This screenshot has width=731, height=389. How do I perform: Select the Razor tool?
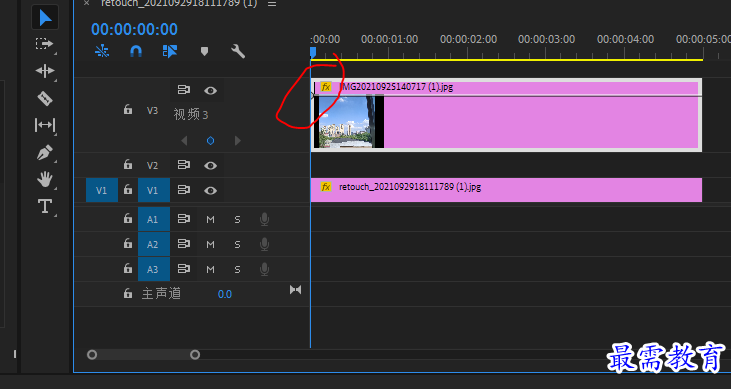tap(45, 98)
